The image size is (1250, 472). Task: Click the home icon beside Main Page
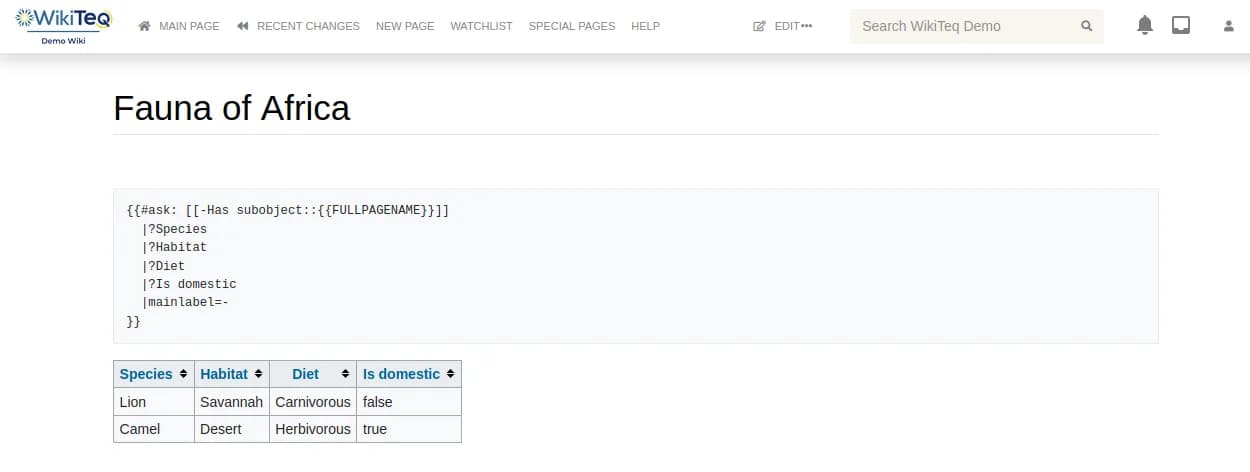[145, 26]
